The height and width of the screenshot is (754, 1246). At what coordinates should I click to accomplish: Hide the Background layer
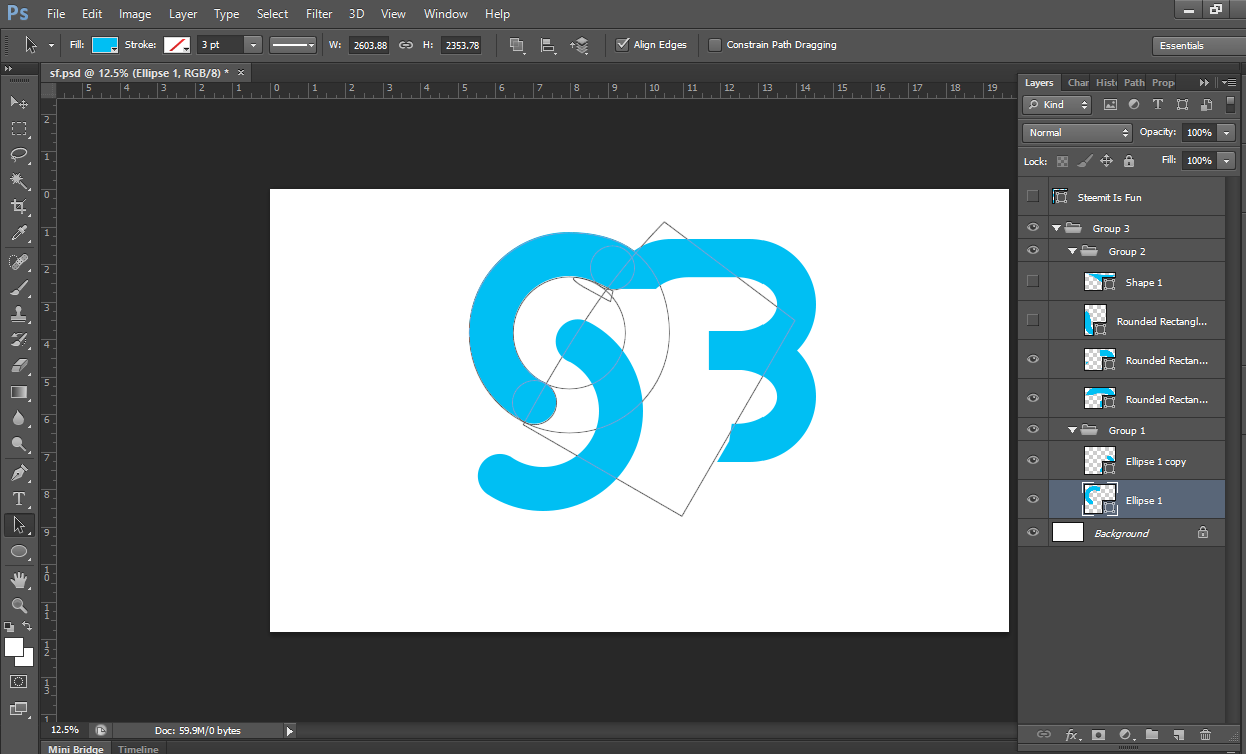click(x=1033, y=533)
